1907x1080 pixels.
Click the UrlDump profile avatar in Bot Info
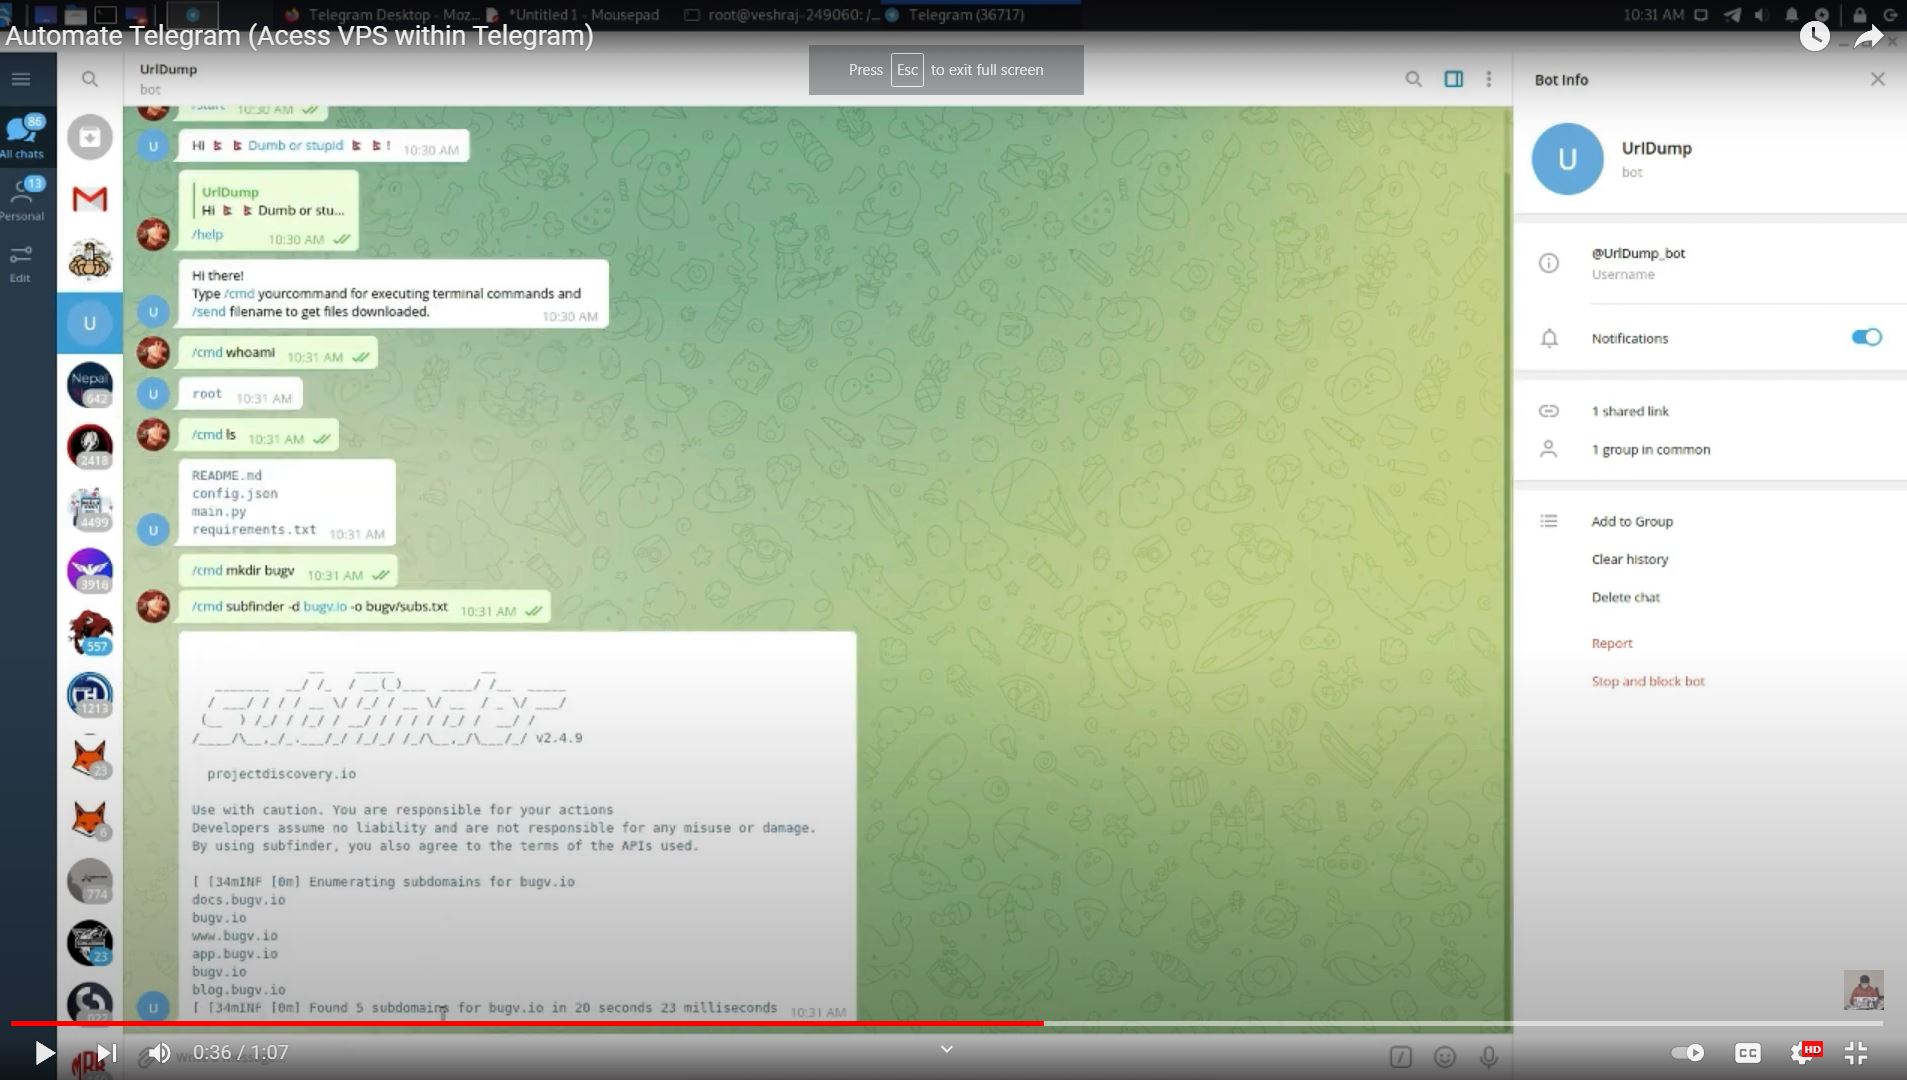tap(1567, 159)
